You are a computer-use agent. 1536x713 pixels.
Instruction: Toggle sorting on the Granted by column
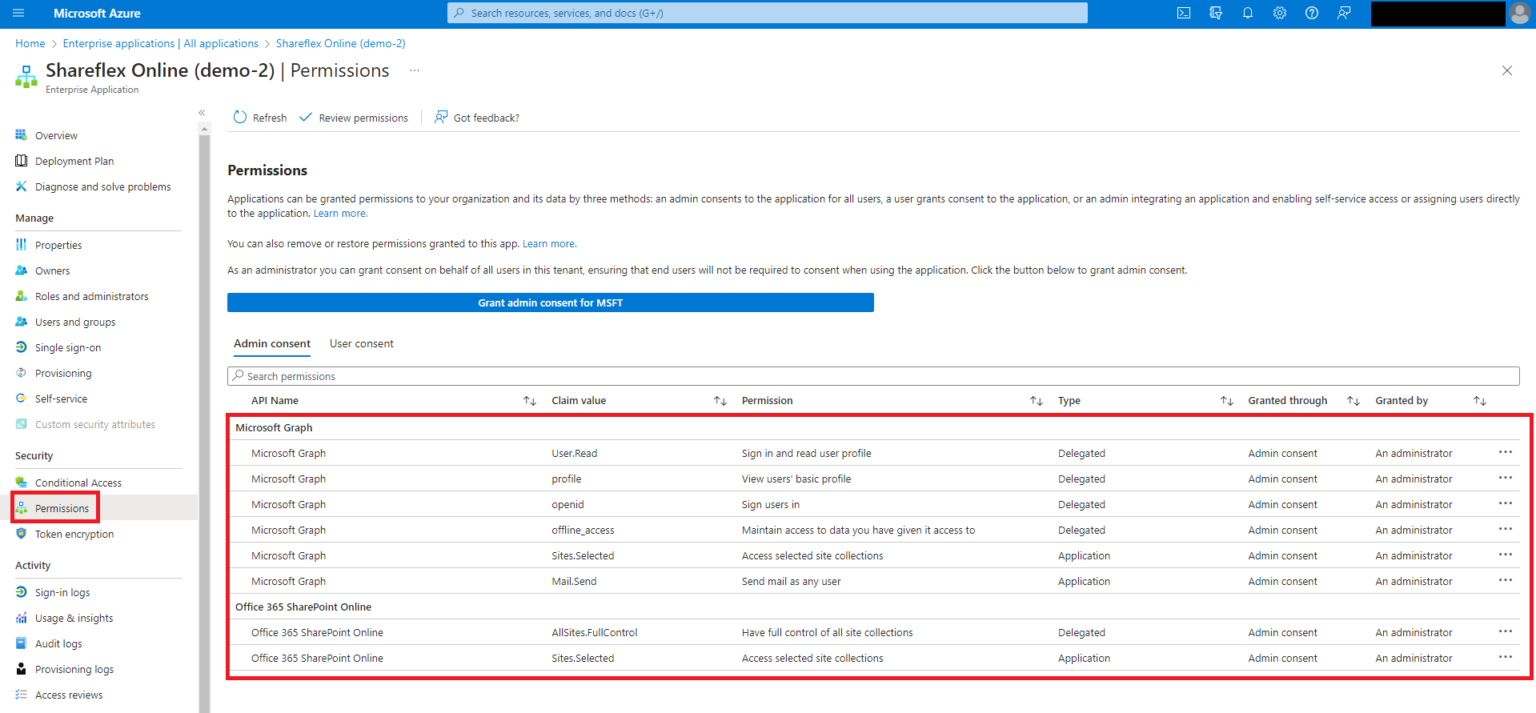tap(1480, 400)
